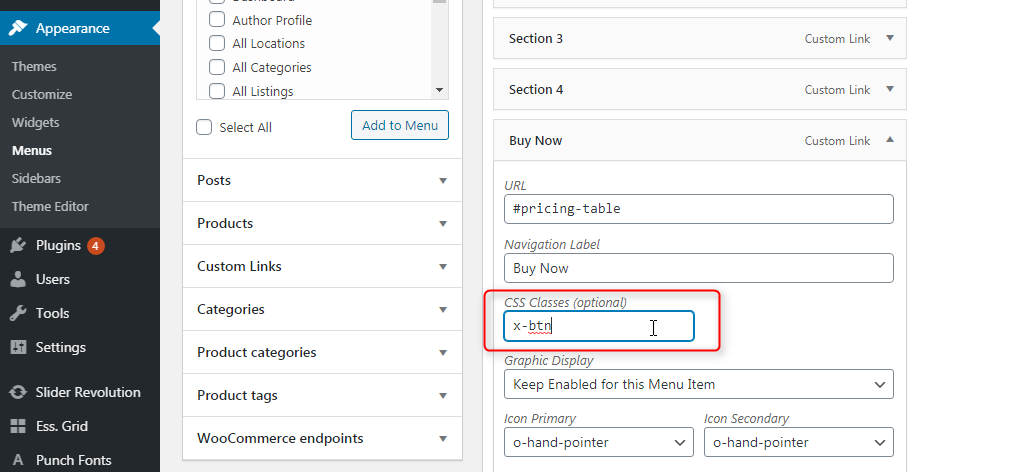Check the Author Profile checkbox
The width and height of the screenshot is (1035, 472).
point(217,20)
